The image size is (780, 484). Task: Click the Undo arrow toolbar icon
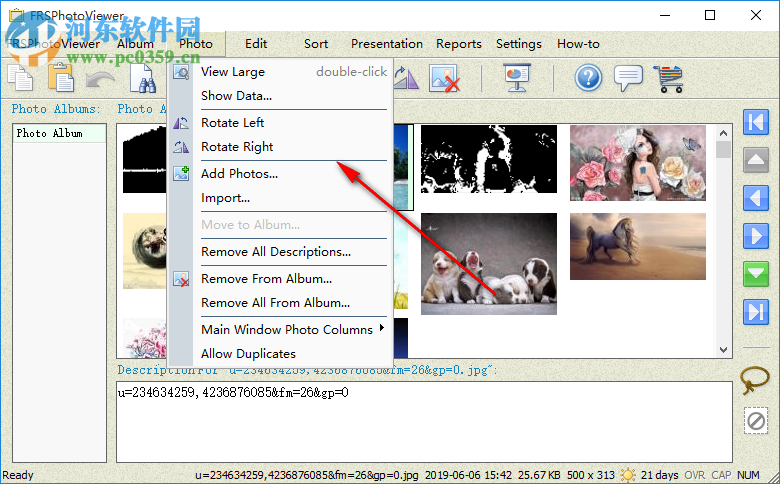pyautogui.click(x=100, y=80)
